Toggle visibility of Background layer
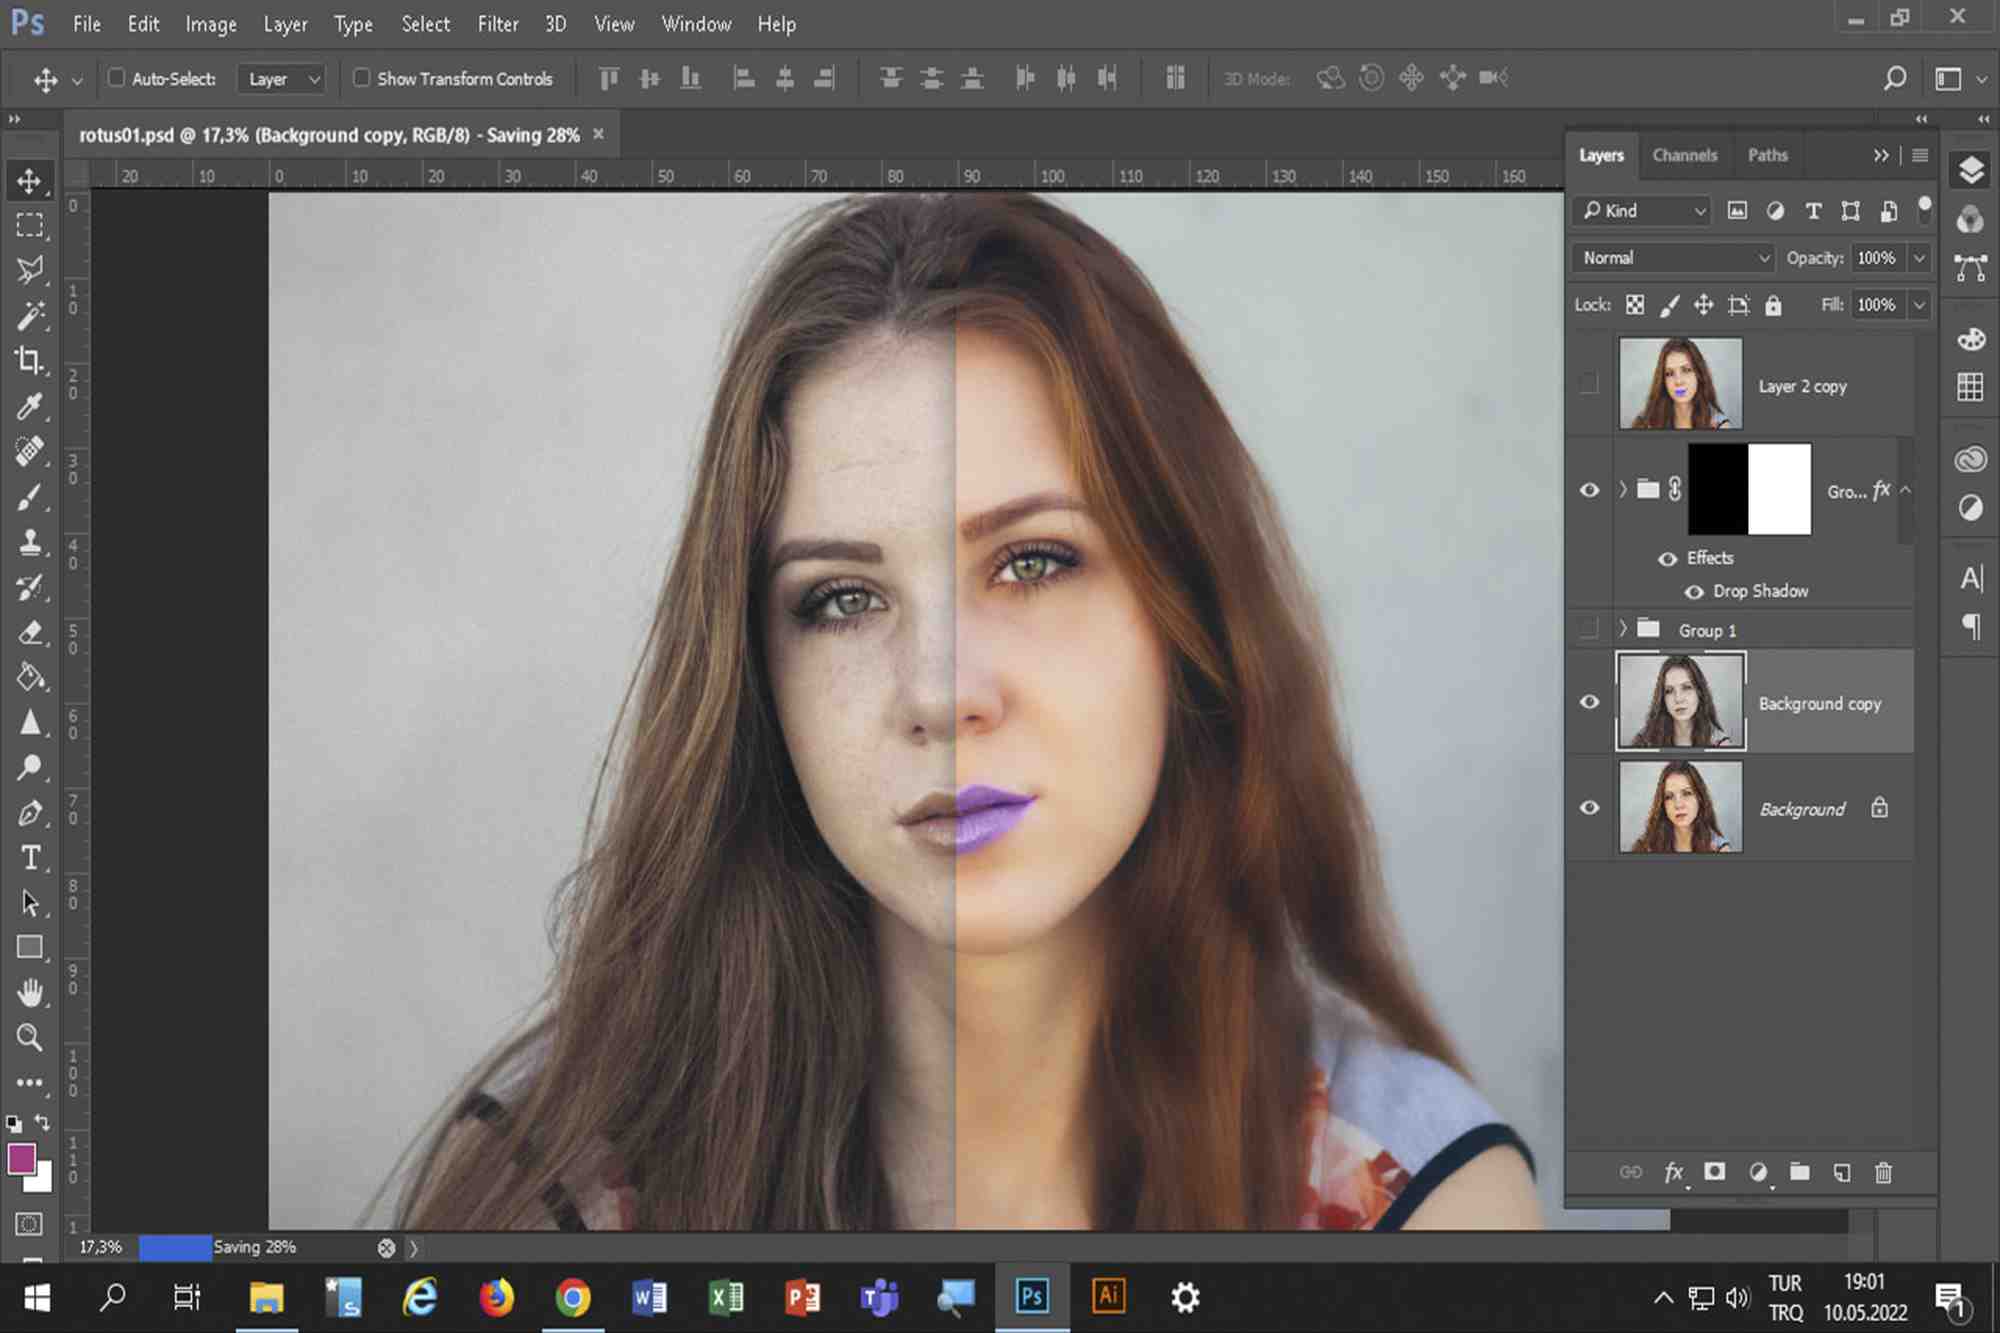 (1588, 808)
